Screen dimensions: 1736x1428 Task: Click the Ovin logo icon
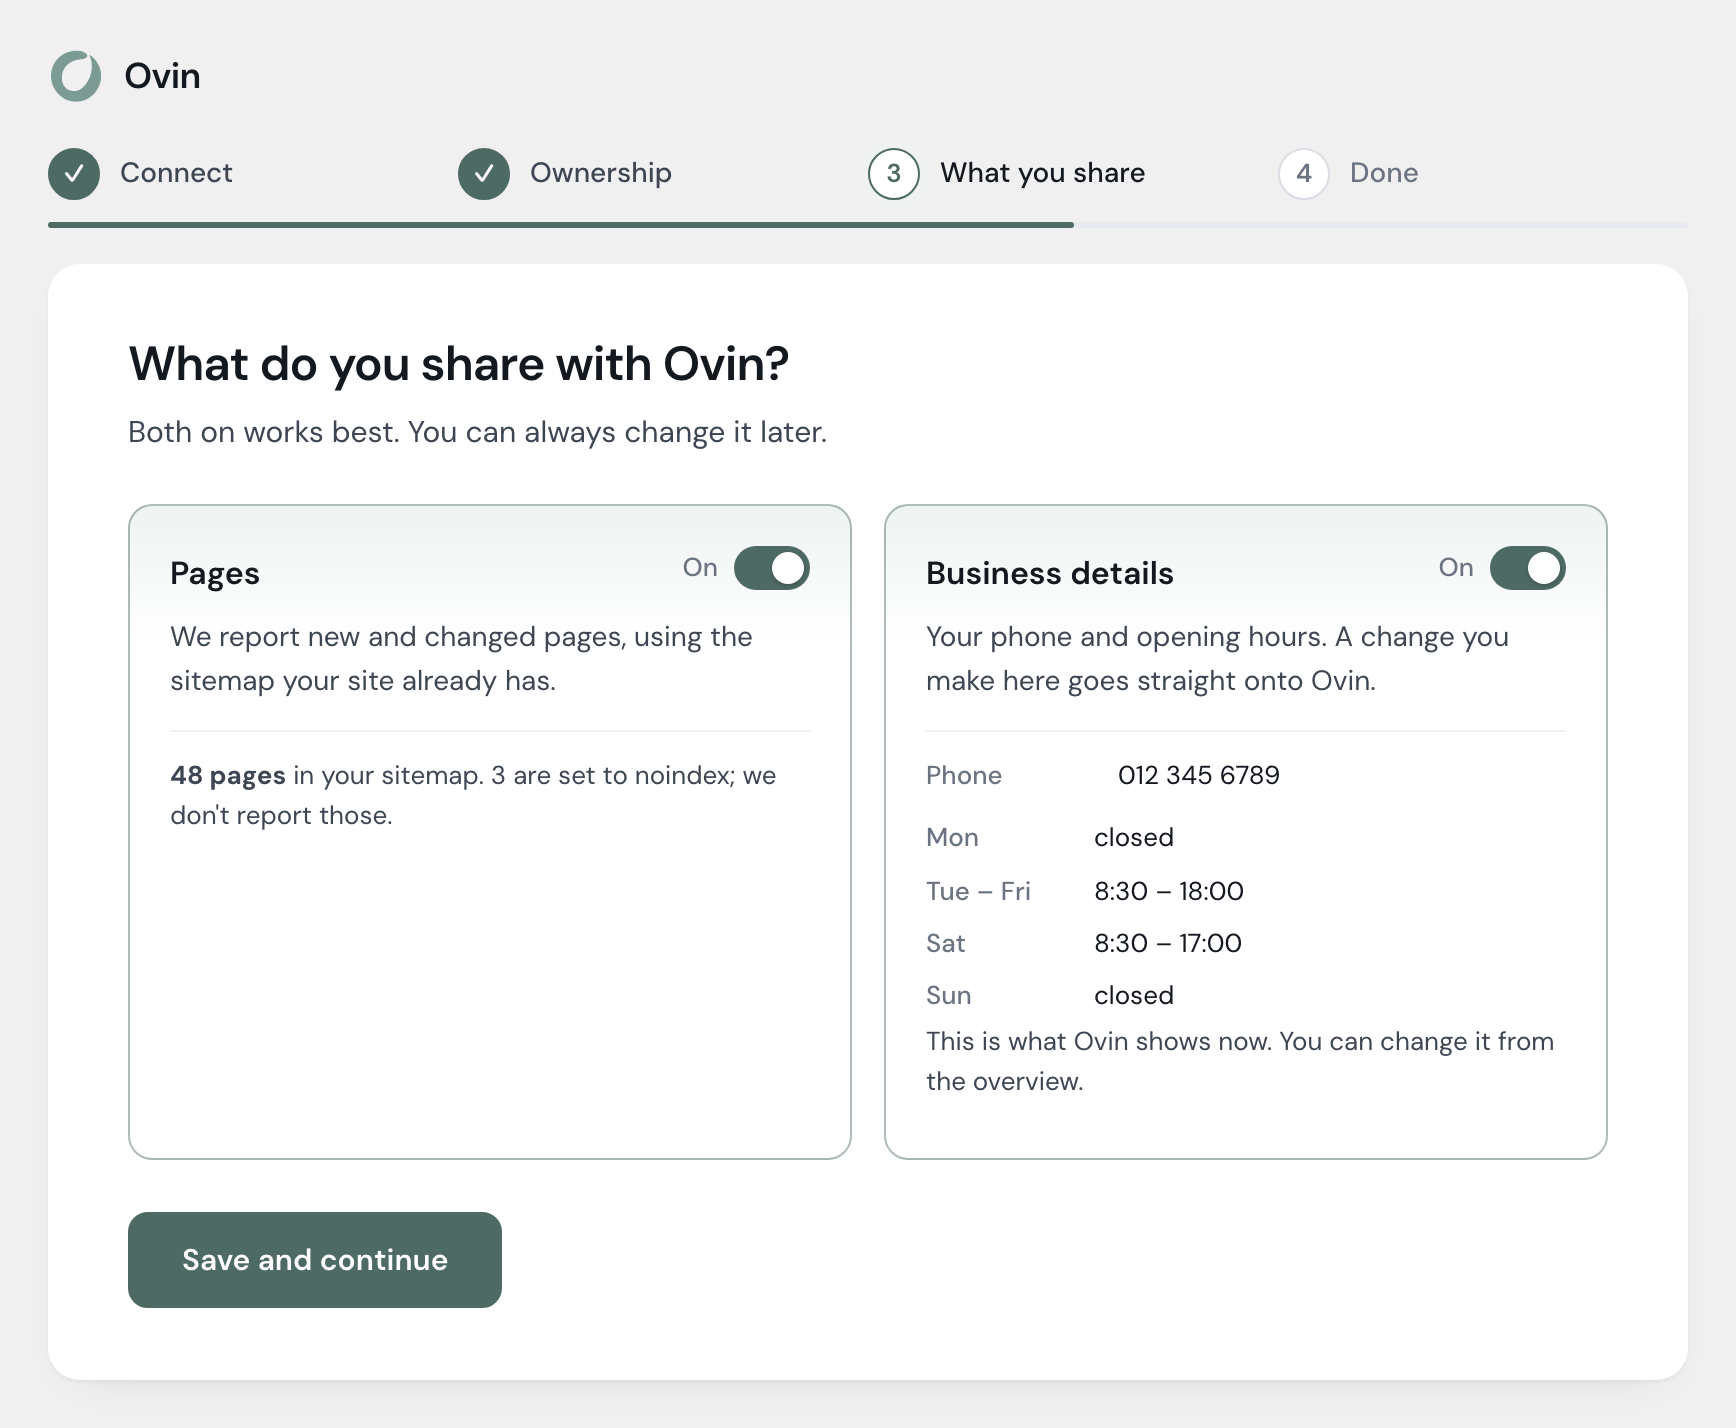click(x=76, y=76)
